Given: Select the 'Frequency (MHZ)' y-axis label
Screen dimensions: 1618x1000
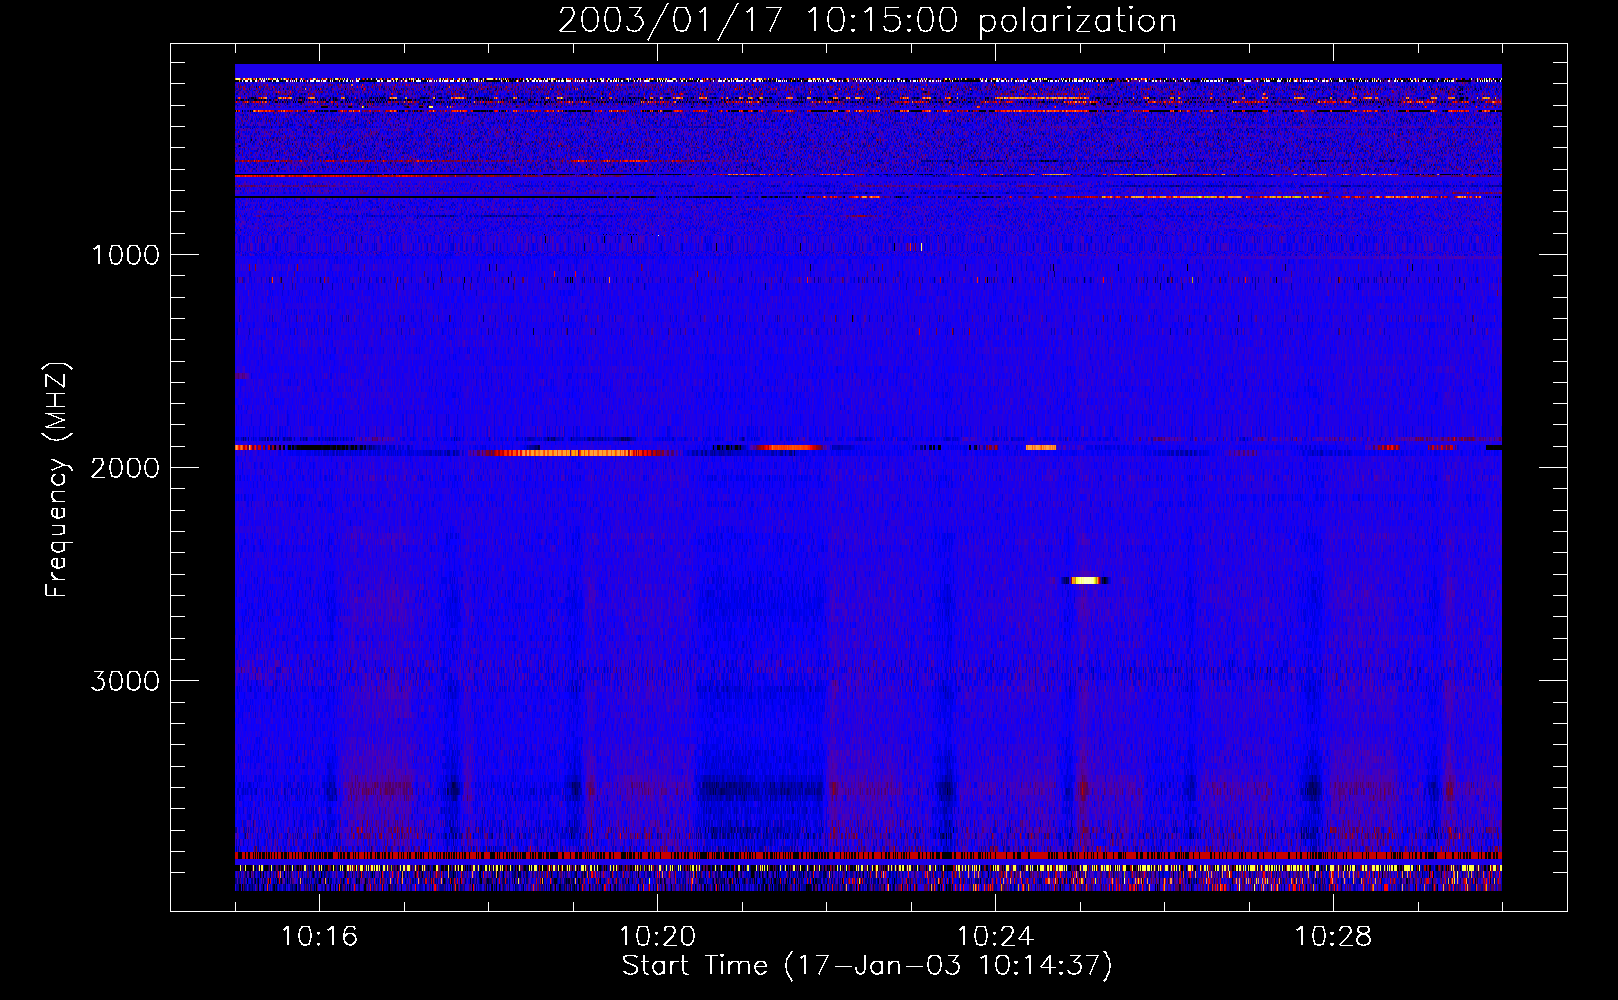Looking at the screenshot, I should (x=57, y=480).
